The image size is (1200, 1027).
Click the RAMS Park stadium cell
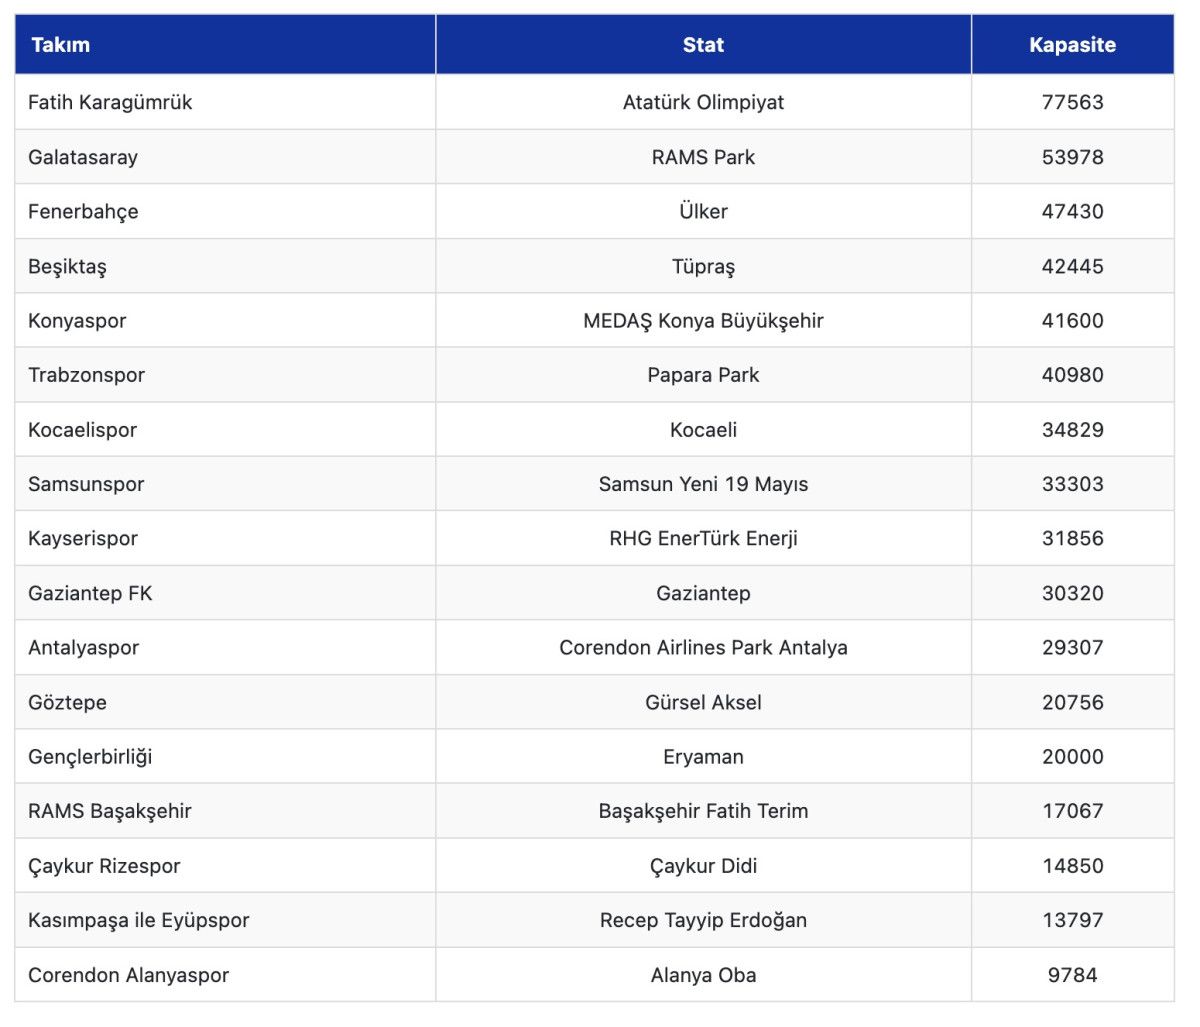coord(703,157)
